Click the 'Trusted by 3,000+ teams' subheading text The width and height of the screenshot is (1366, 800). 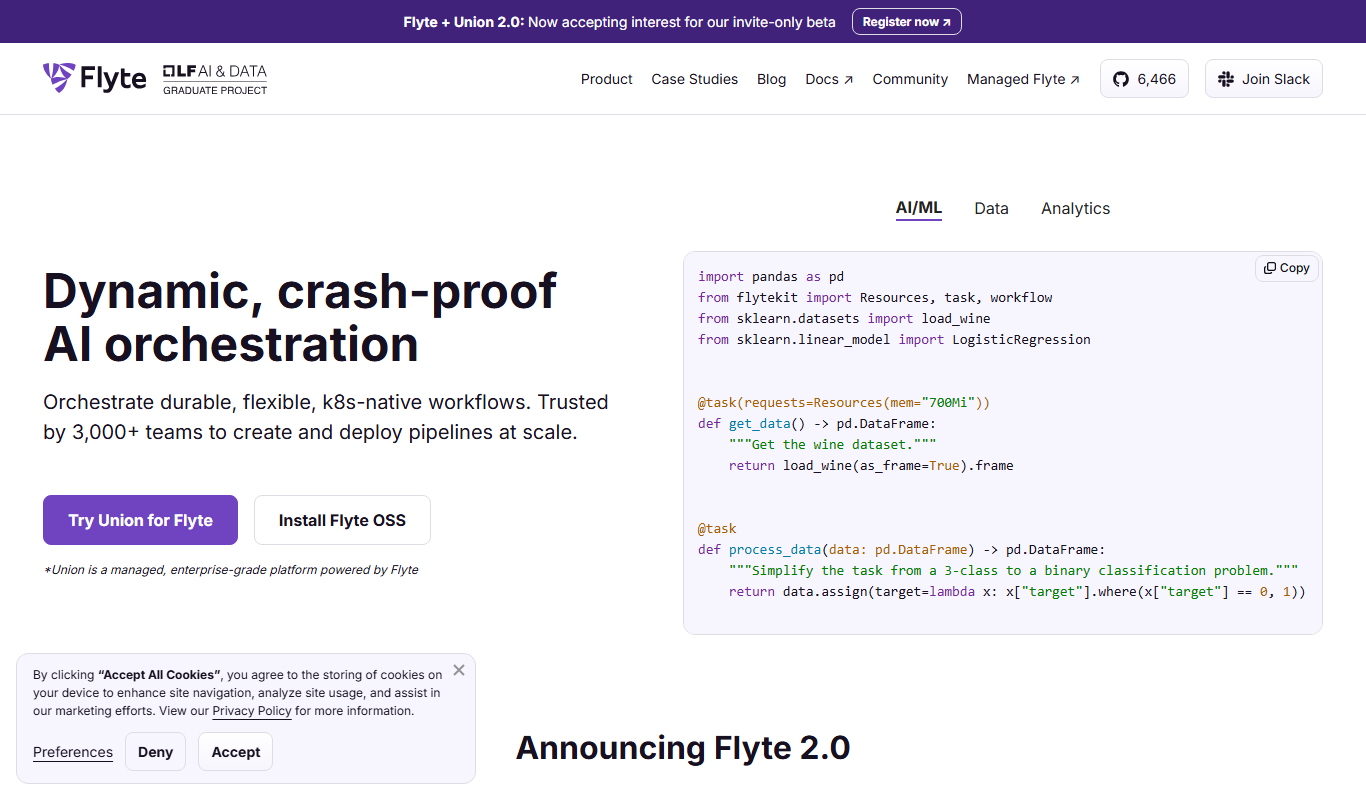(325, 418)
